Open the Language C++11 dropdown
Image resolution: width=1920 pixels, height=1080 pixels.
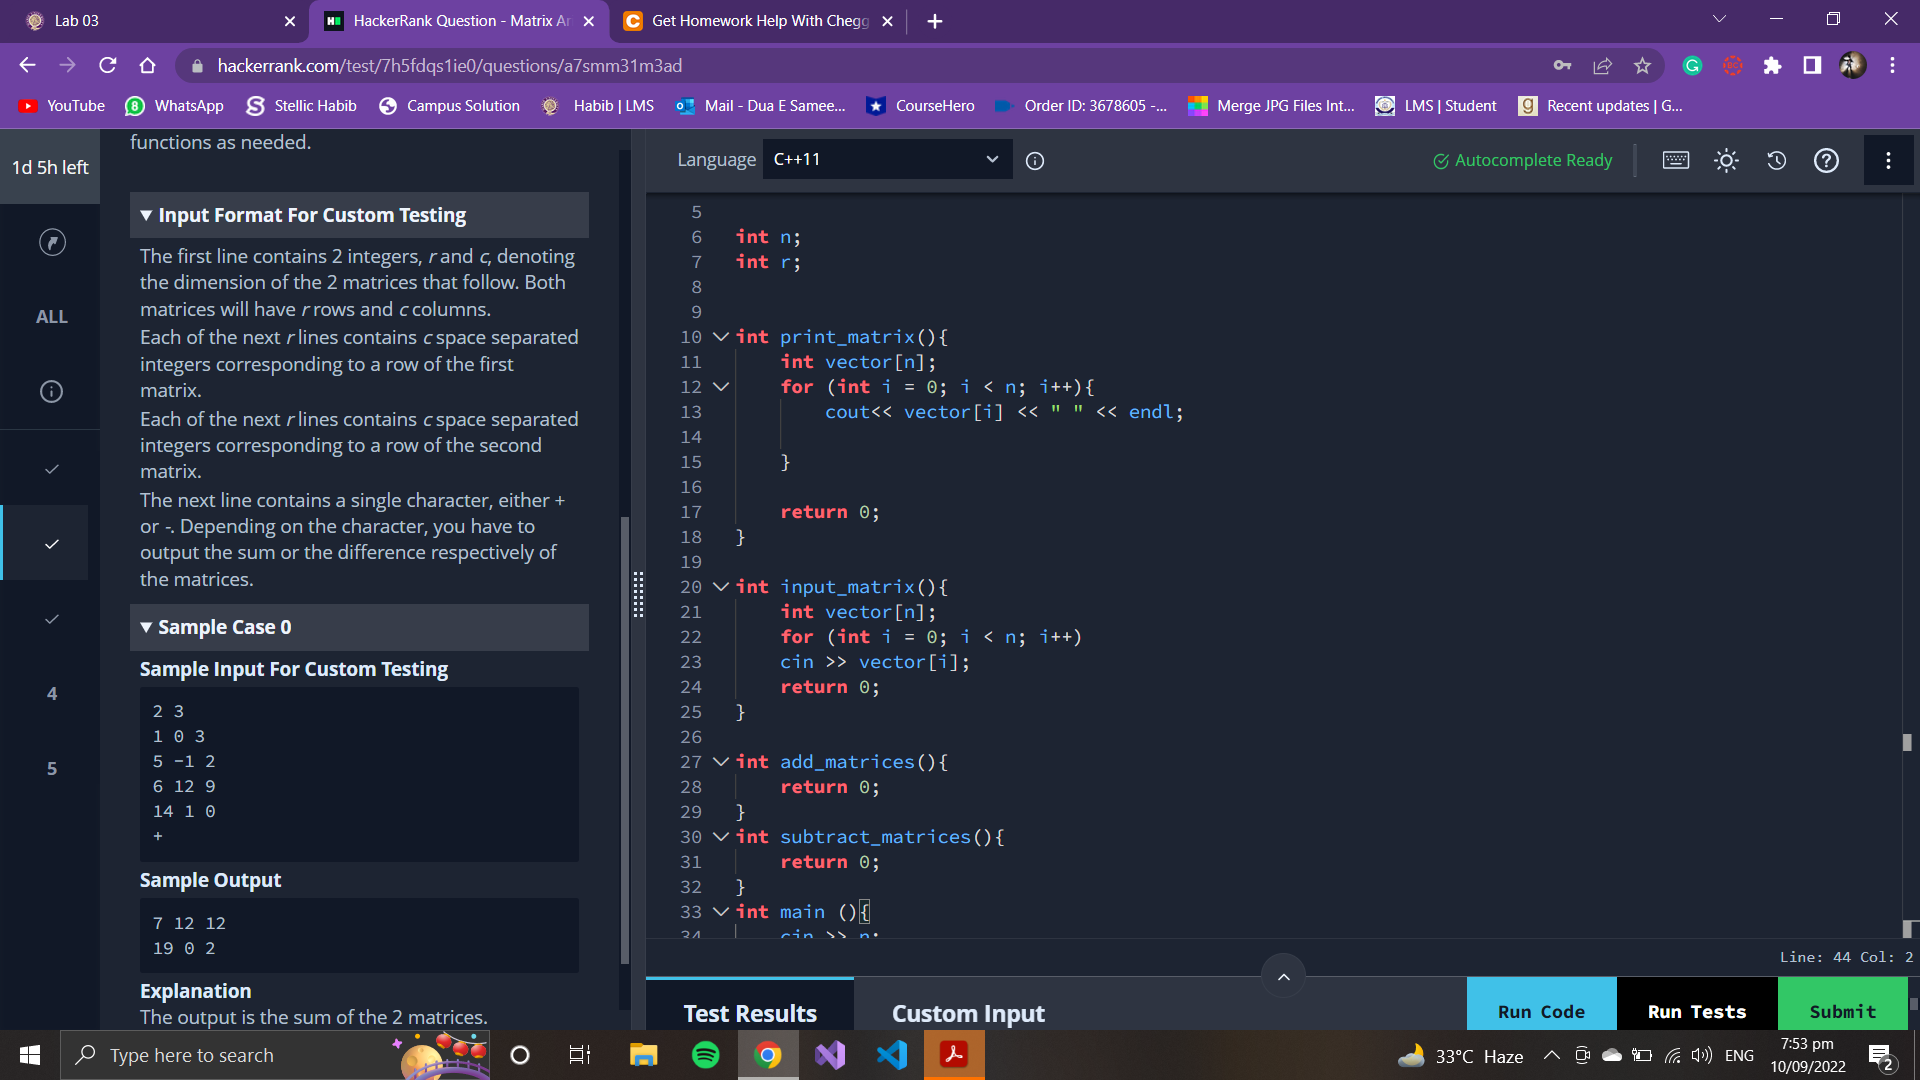(886, 160)
